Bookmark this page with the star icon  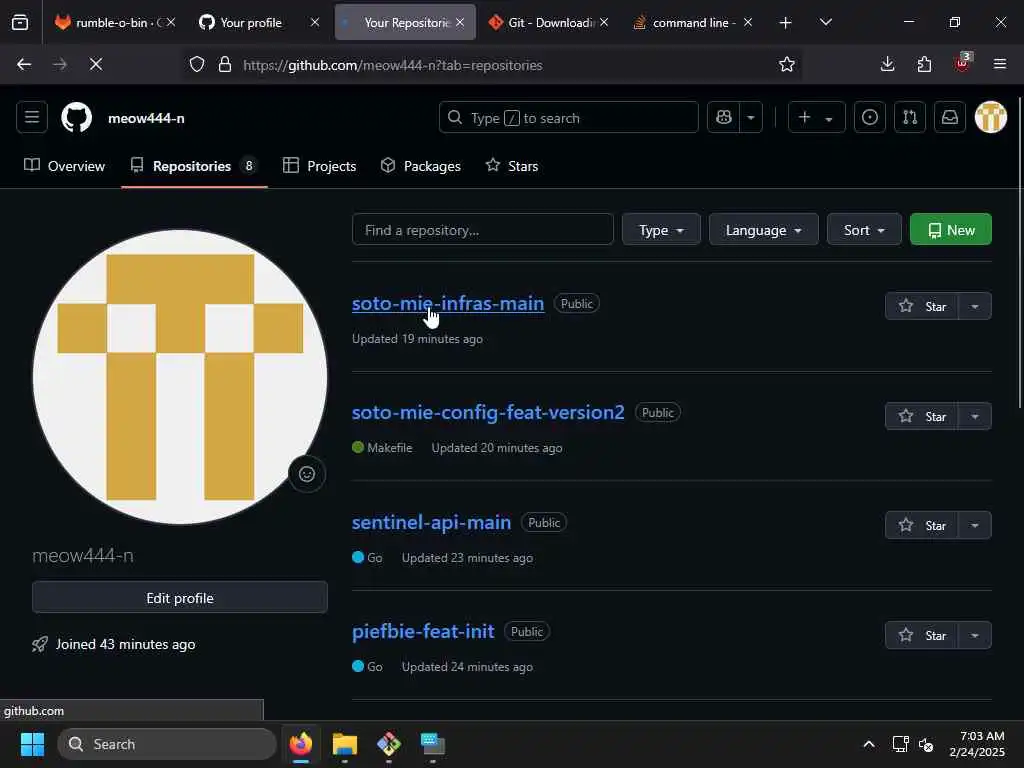[787, 65]
